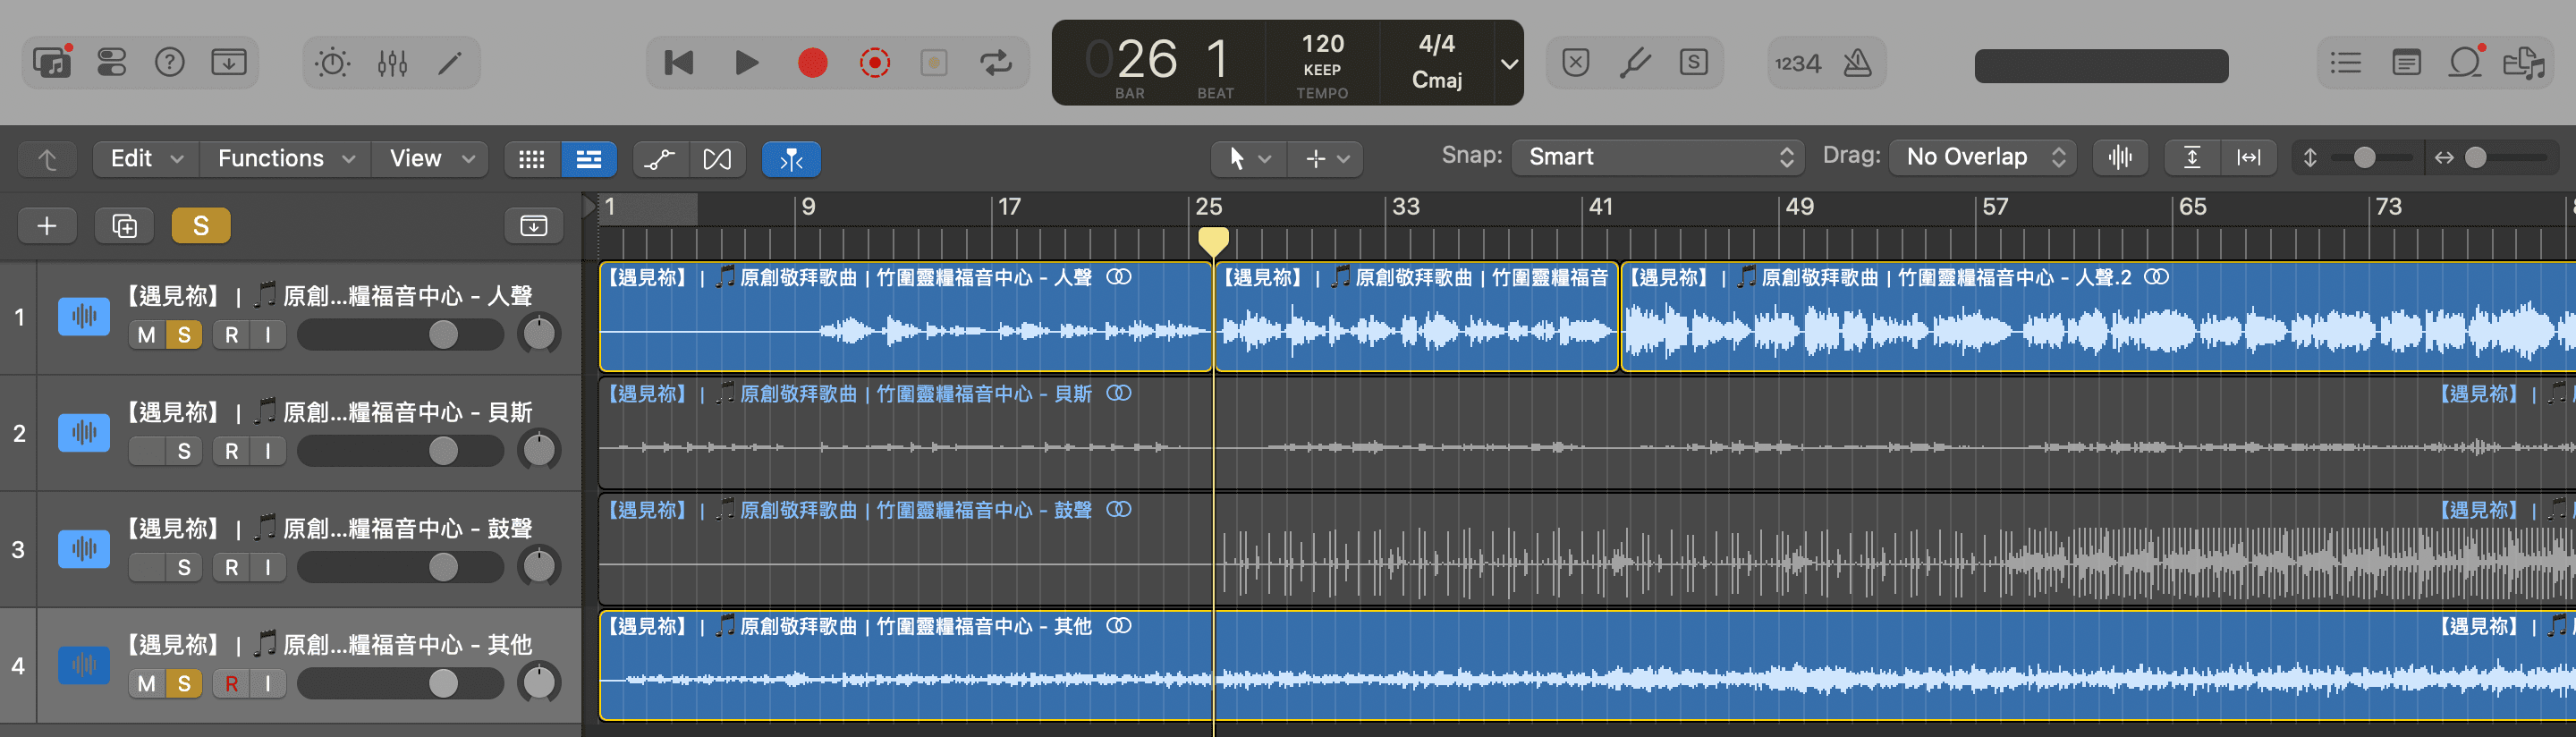Click the 120 tempo value
The height and width of the screenshot is (737, 2576).
point(1322,44)
